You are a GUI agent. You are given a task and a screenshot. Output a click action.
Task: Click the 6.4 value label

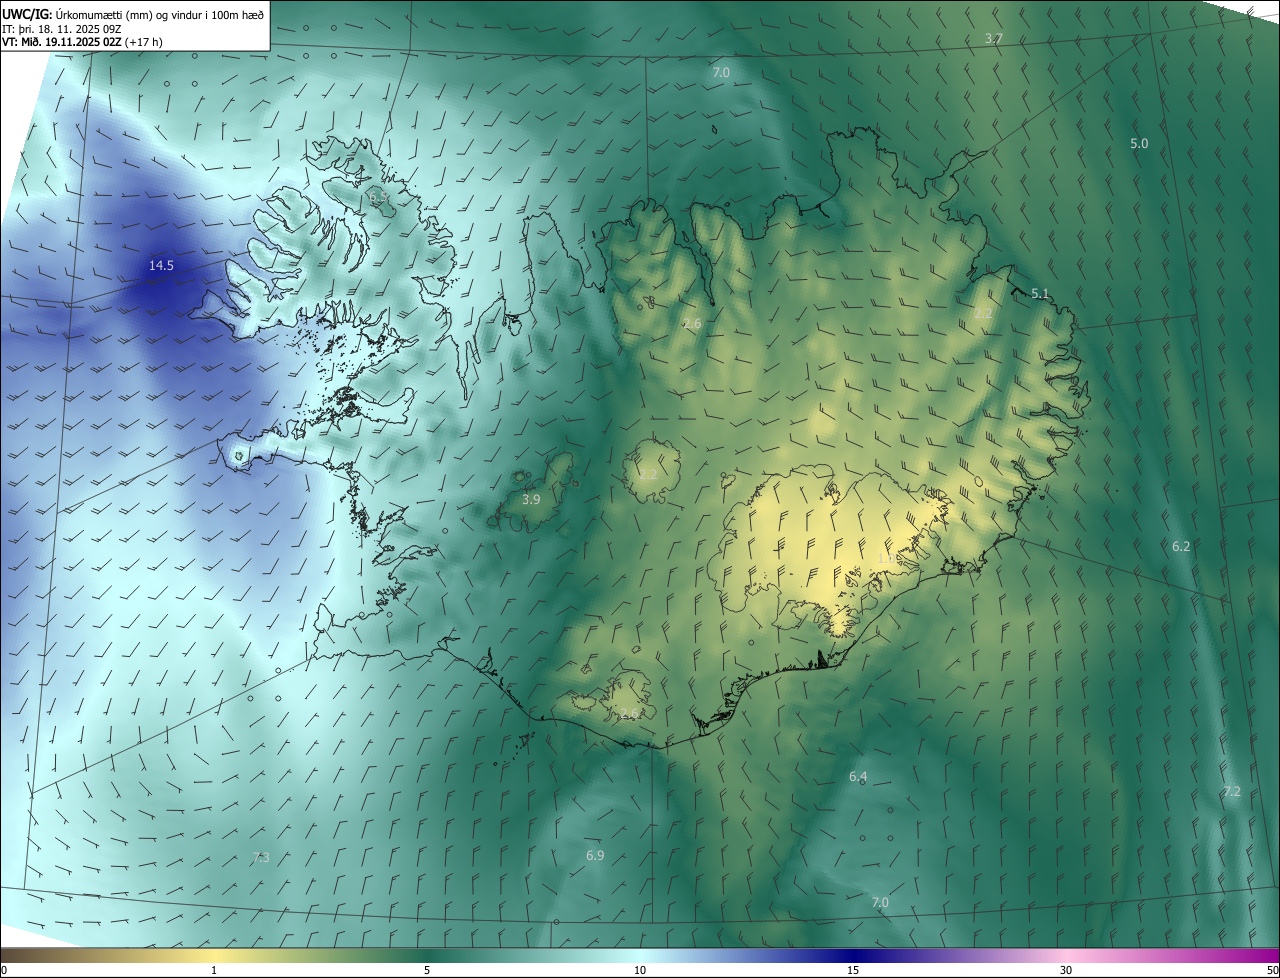(858, 776)
